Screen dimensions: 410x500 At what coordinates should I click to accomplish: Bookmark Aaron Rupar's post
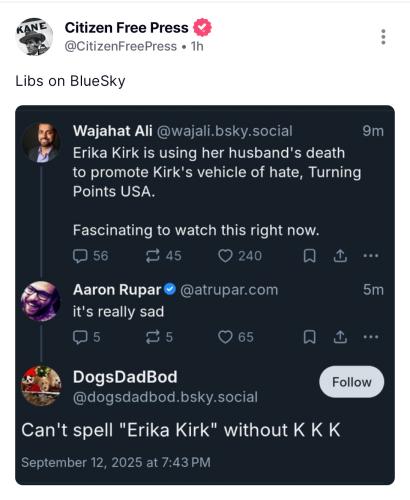pos(310,337)
